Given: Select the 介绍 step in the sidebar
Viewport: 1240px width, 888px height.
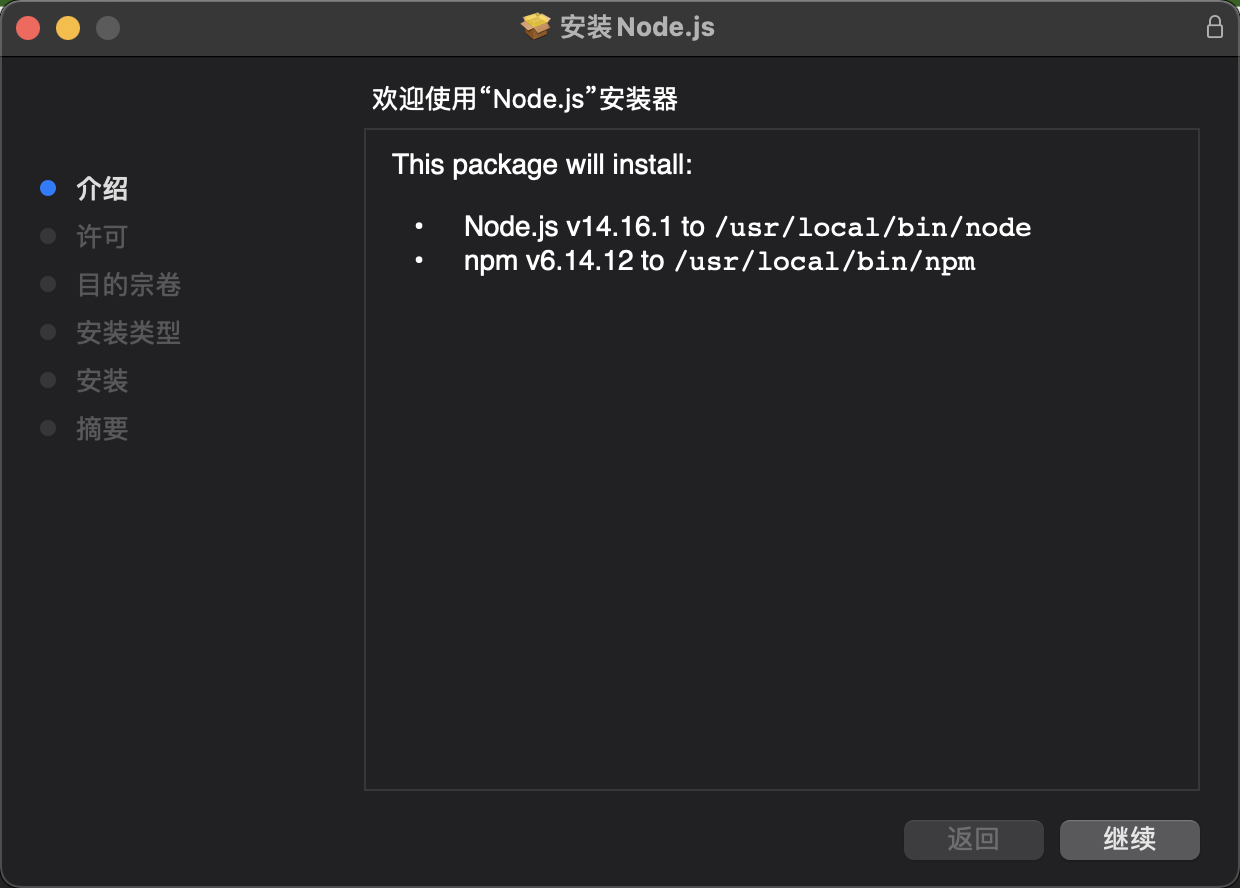Looking at the screenshot, I should pos(101,188).
